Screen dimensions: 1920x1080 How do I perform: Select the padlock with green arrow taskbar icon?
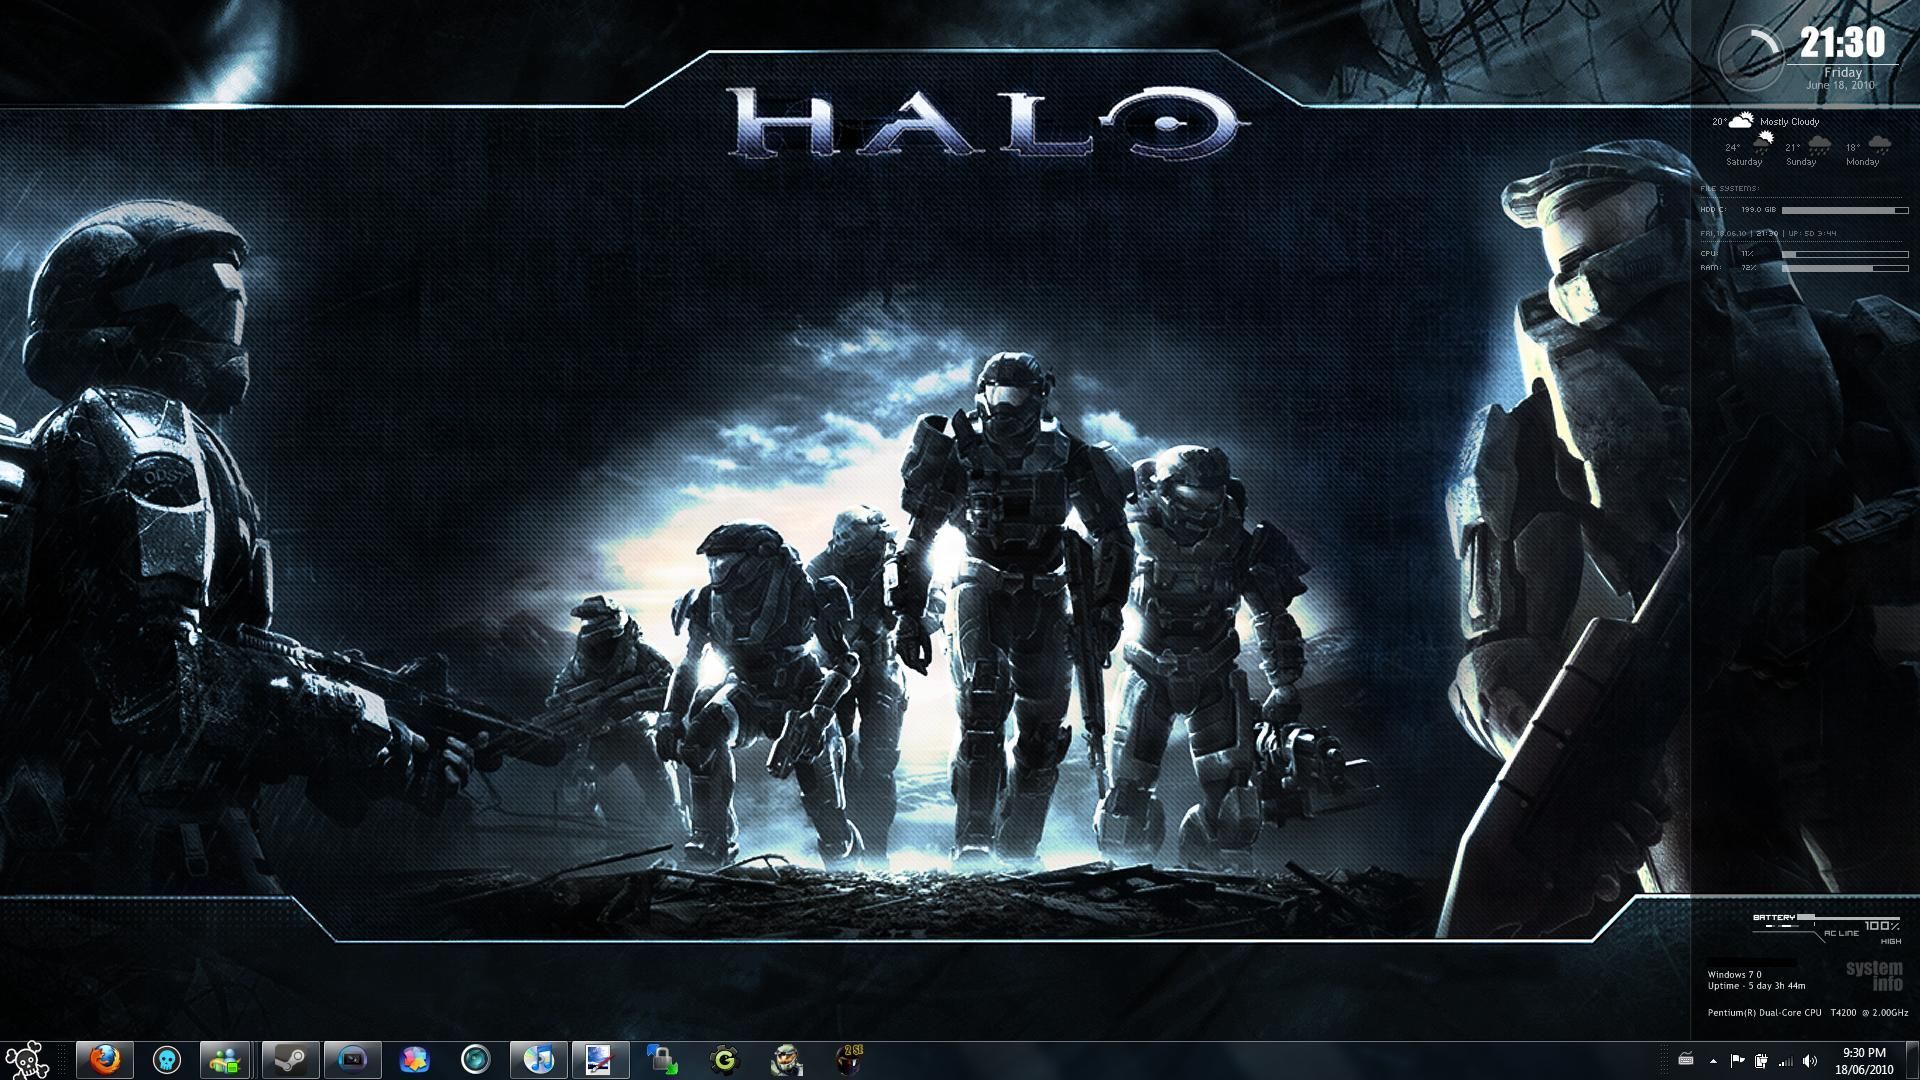660,1058
